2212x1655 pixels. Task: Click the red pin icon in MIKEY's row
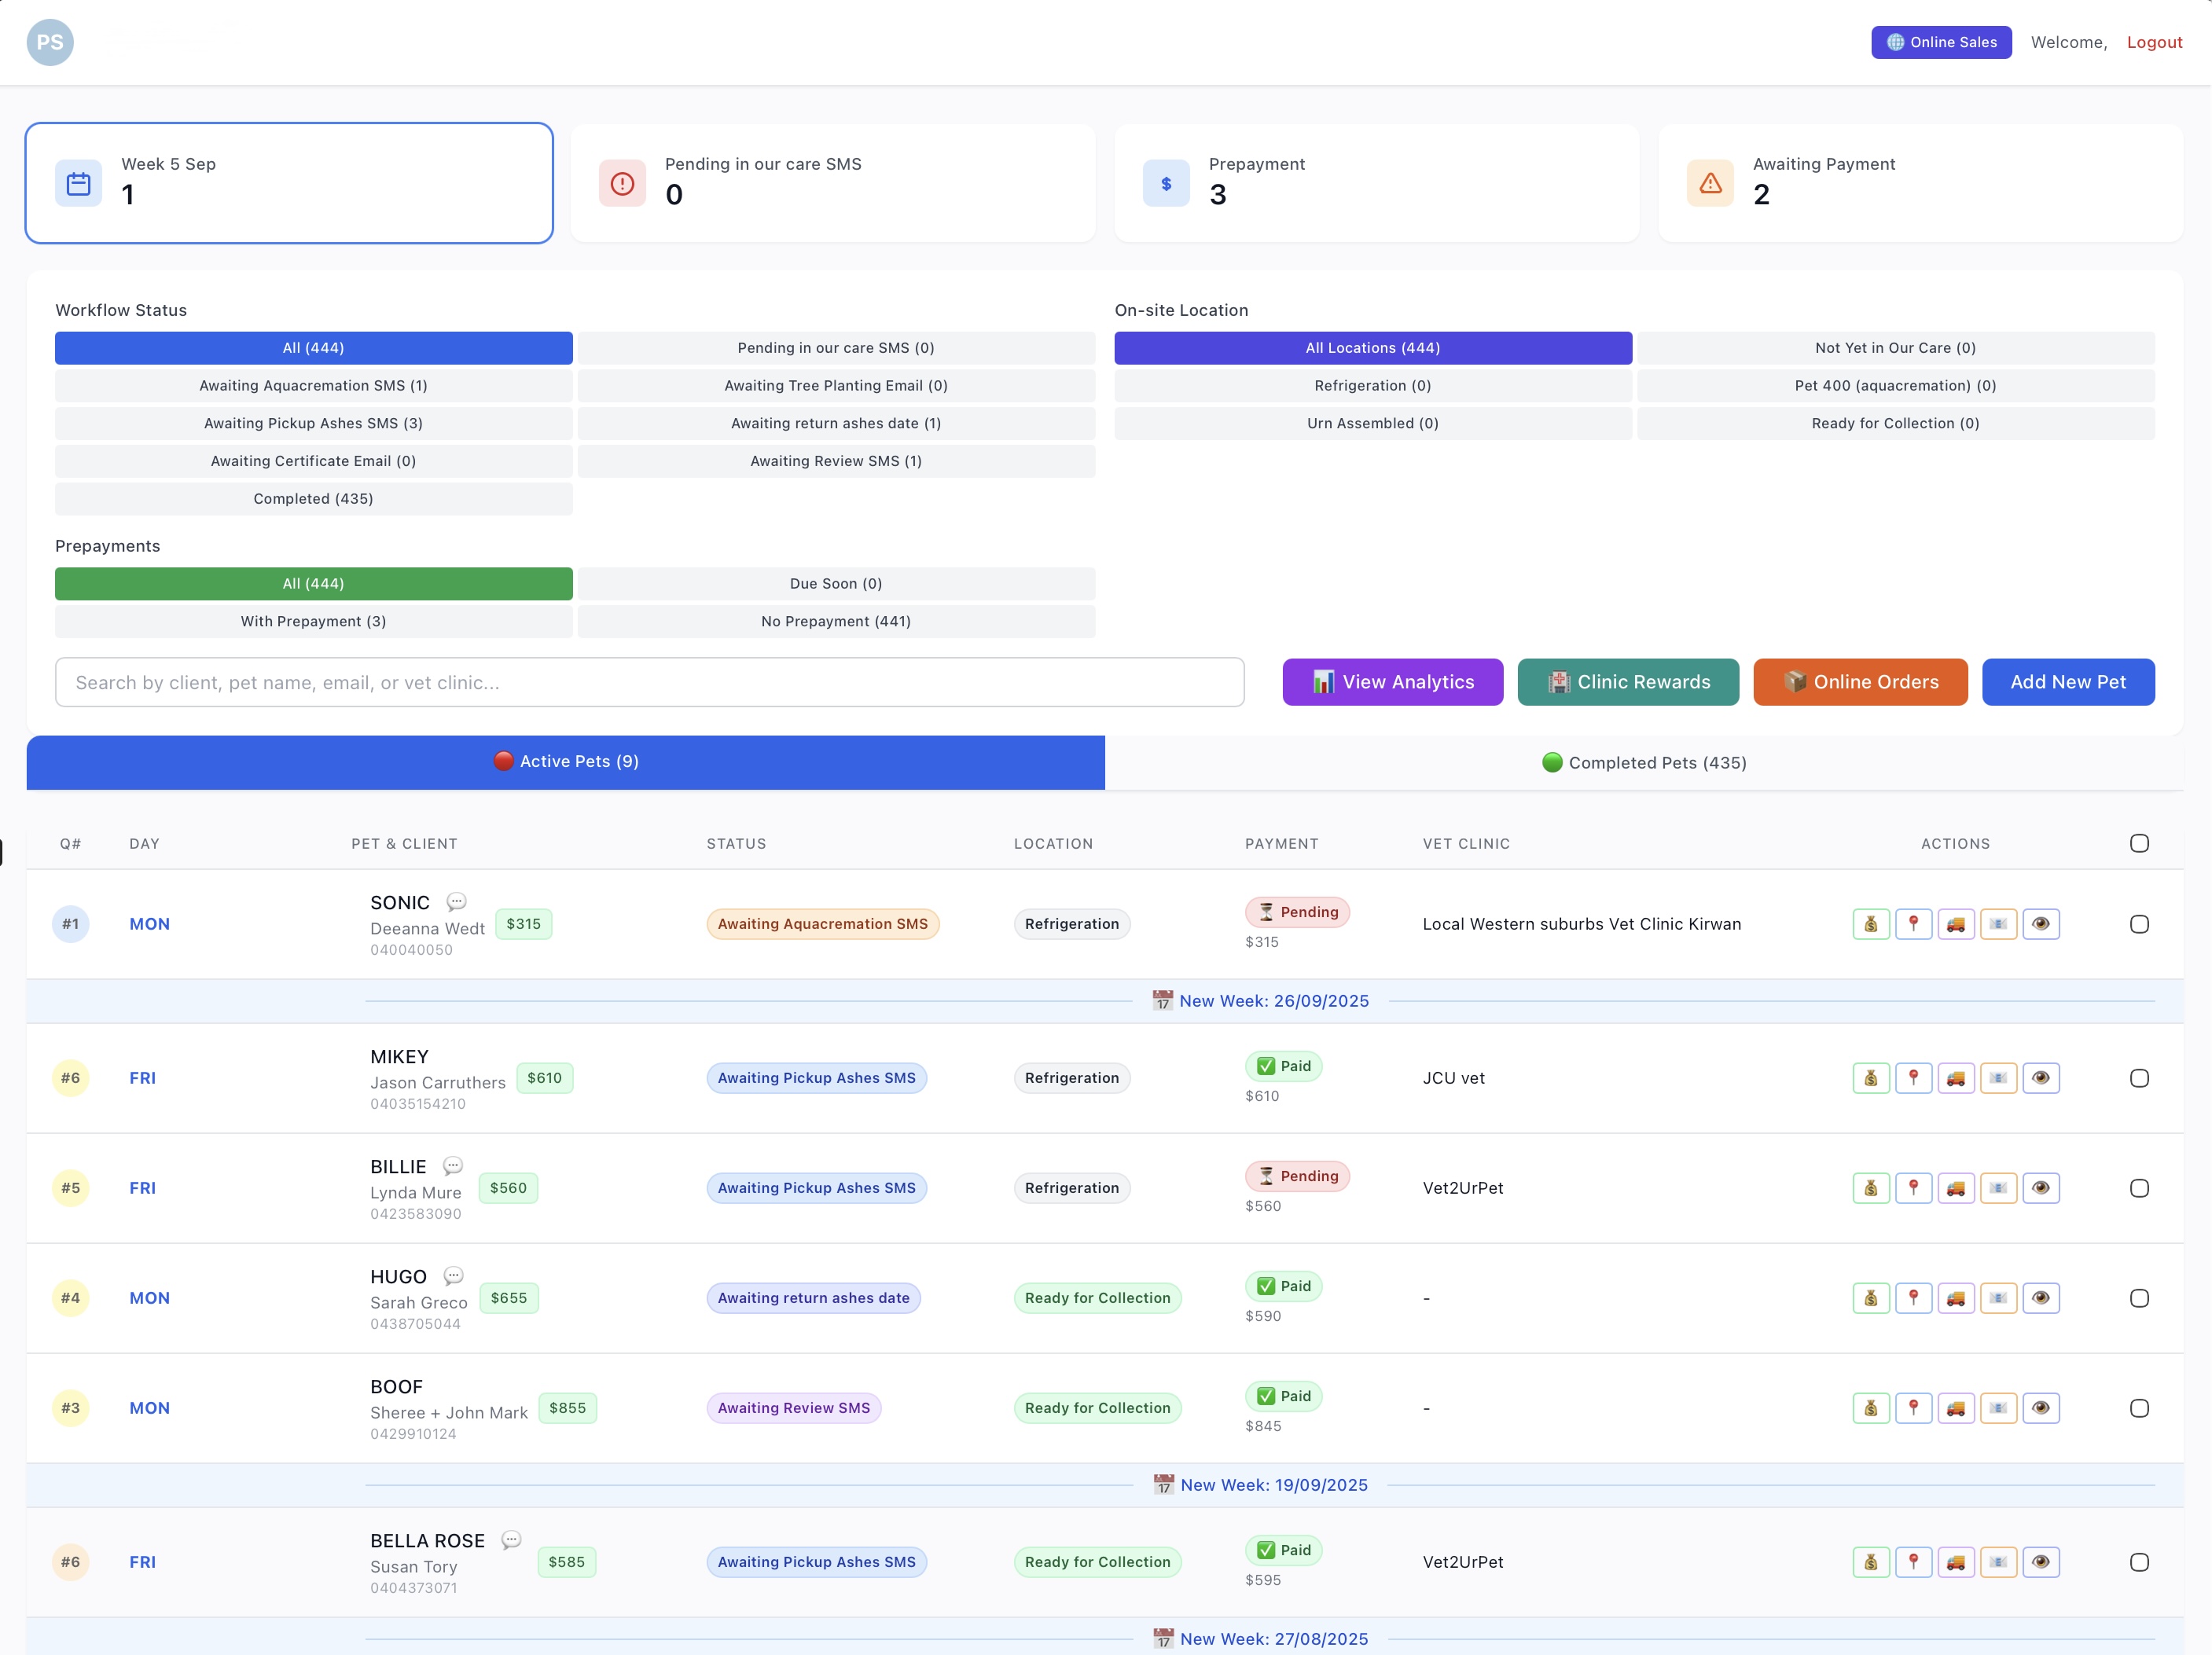1913,1078
